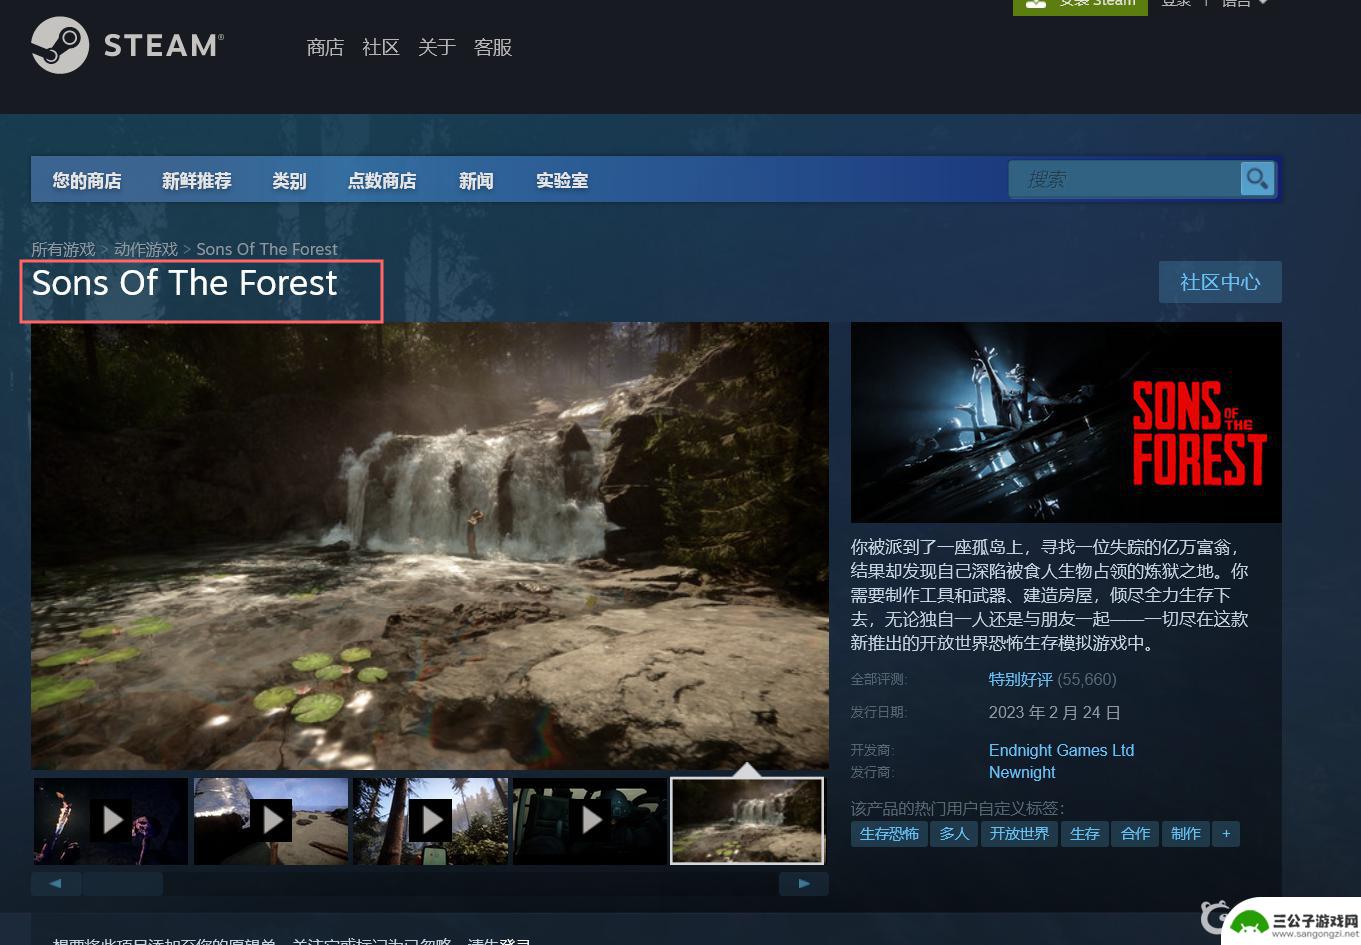Open 点数商店 tab
This screenshot has width=1361, height=945.
382,180
